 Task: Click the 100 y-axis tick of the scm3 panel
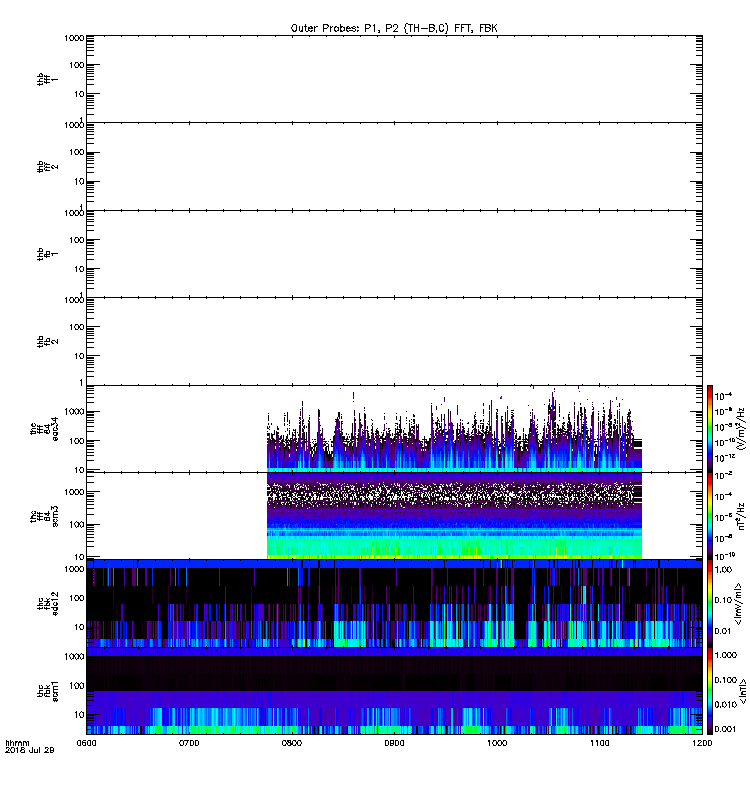(77, 524)
